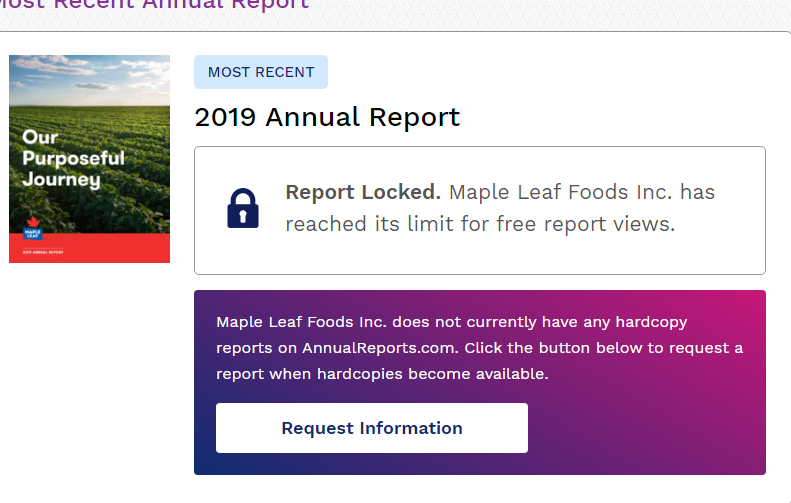Click the Our Purposeful Journey cover title

click(73, 158)
